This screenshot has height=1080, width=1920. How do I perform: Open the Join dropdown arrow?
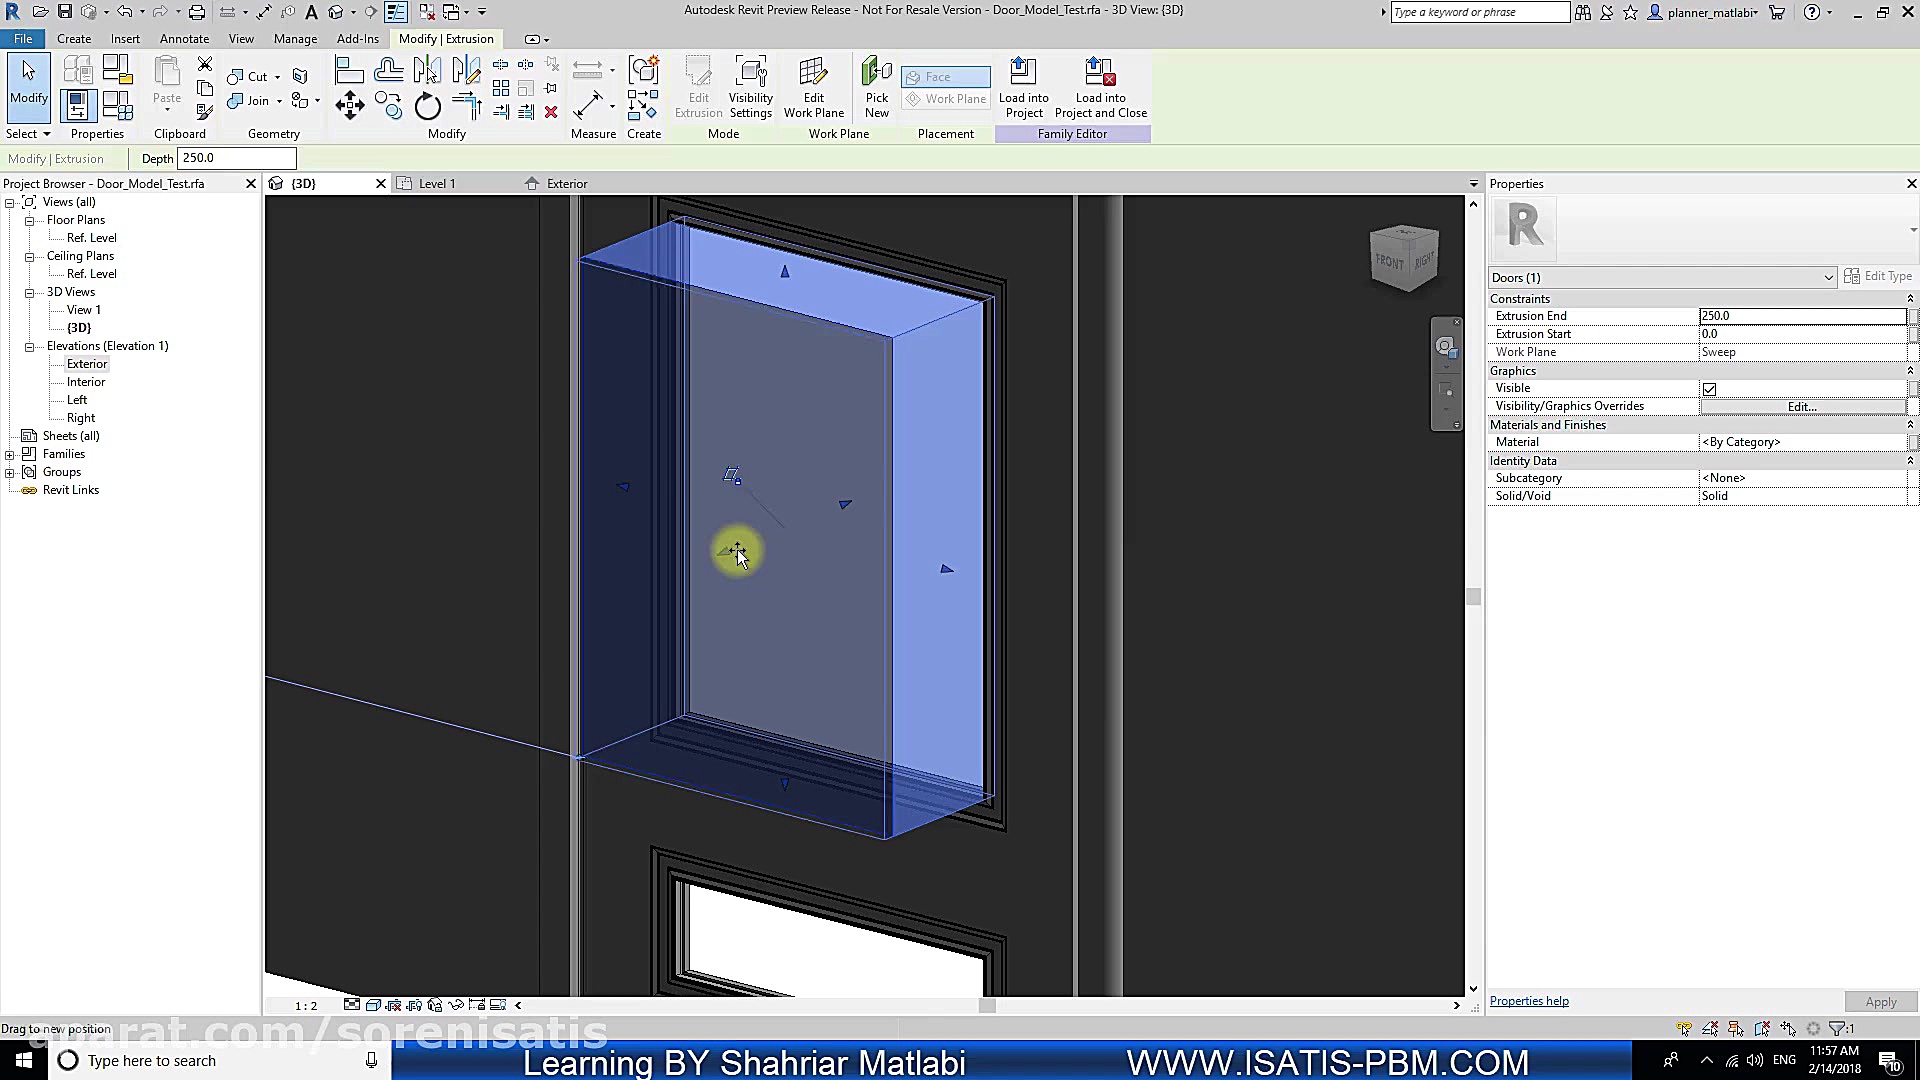(x=278, y=101)
